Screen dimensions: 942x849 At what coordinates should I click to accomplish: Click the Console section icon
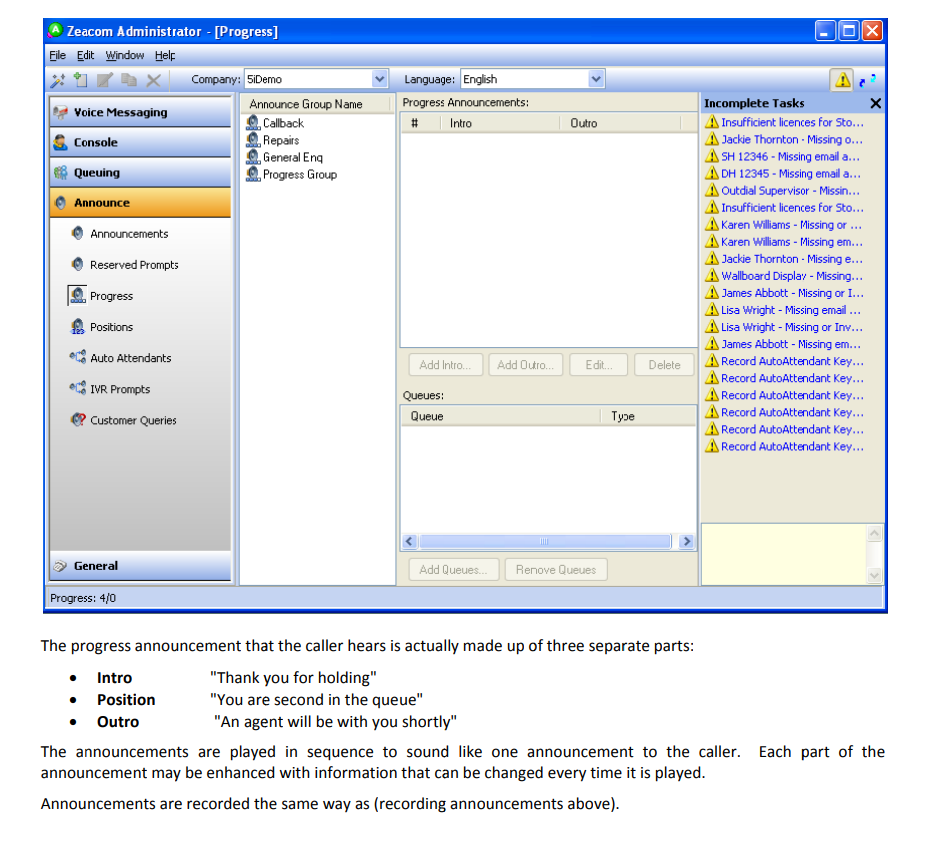coord(61,142)
